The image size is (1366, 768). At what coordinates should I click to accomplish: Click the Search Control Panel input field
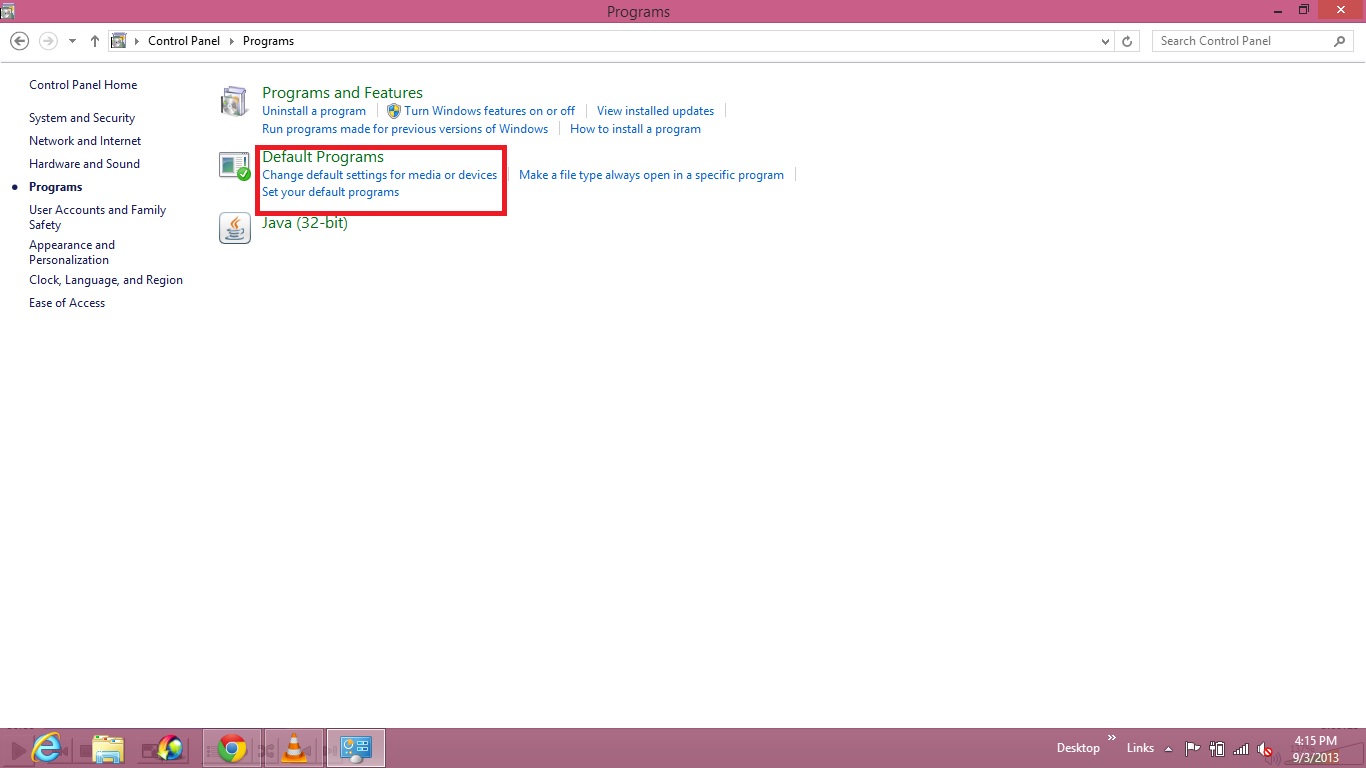coord(1240,41)
